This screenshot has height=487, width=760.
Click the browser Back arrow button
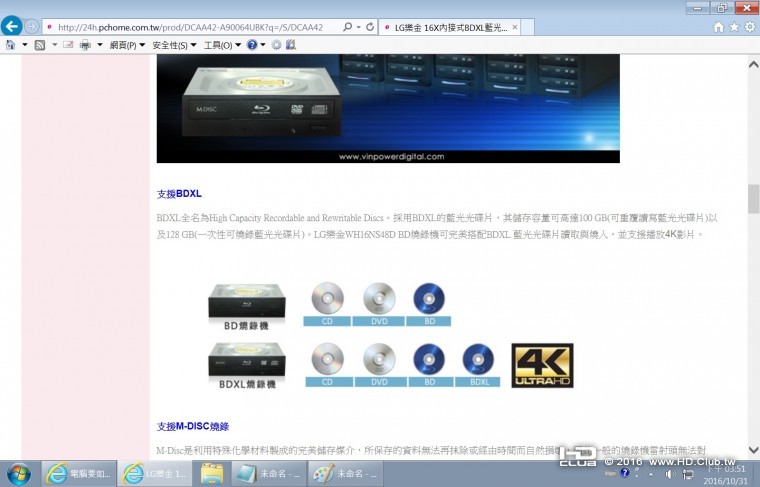pyautogui.click(x=11, y=26)
